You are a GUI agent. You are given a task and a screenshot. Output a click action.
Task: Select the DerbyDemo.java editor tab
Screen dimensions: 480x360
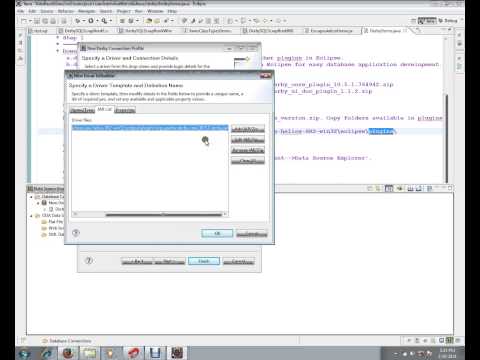coord(386,31)
